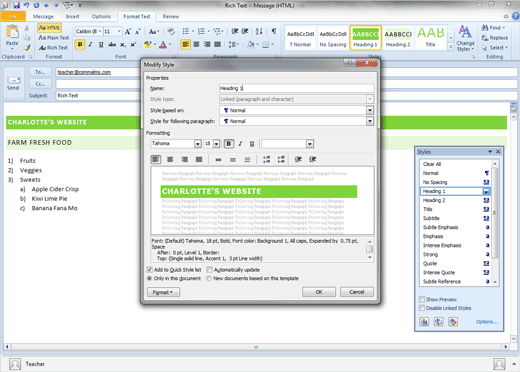Screen dimensions: 520x372
Task: Open the File tab
Action: [13, 16]
